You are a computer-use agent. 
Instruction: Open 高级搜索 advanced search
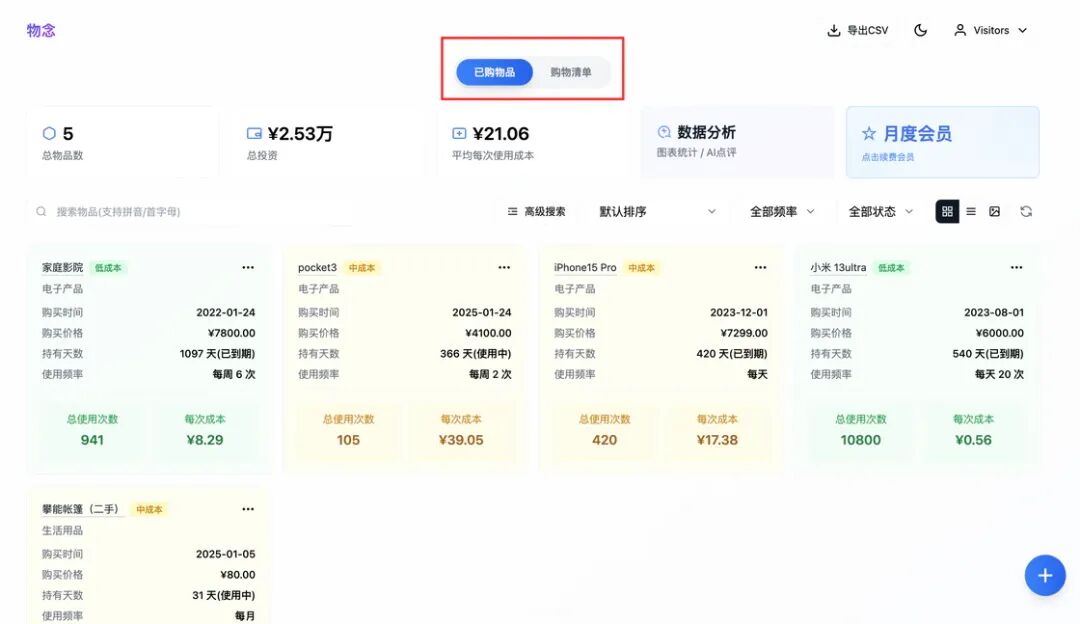(x=536, y=211)
